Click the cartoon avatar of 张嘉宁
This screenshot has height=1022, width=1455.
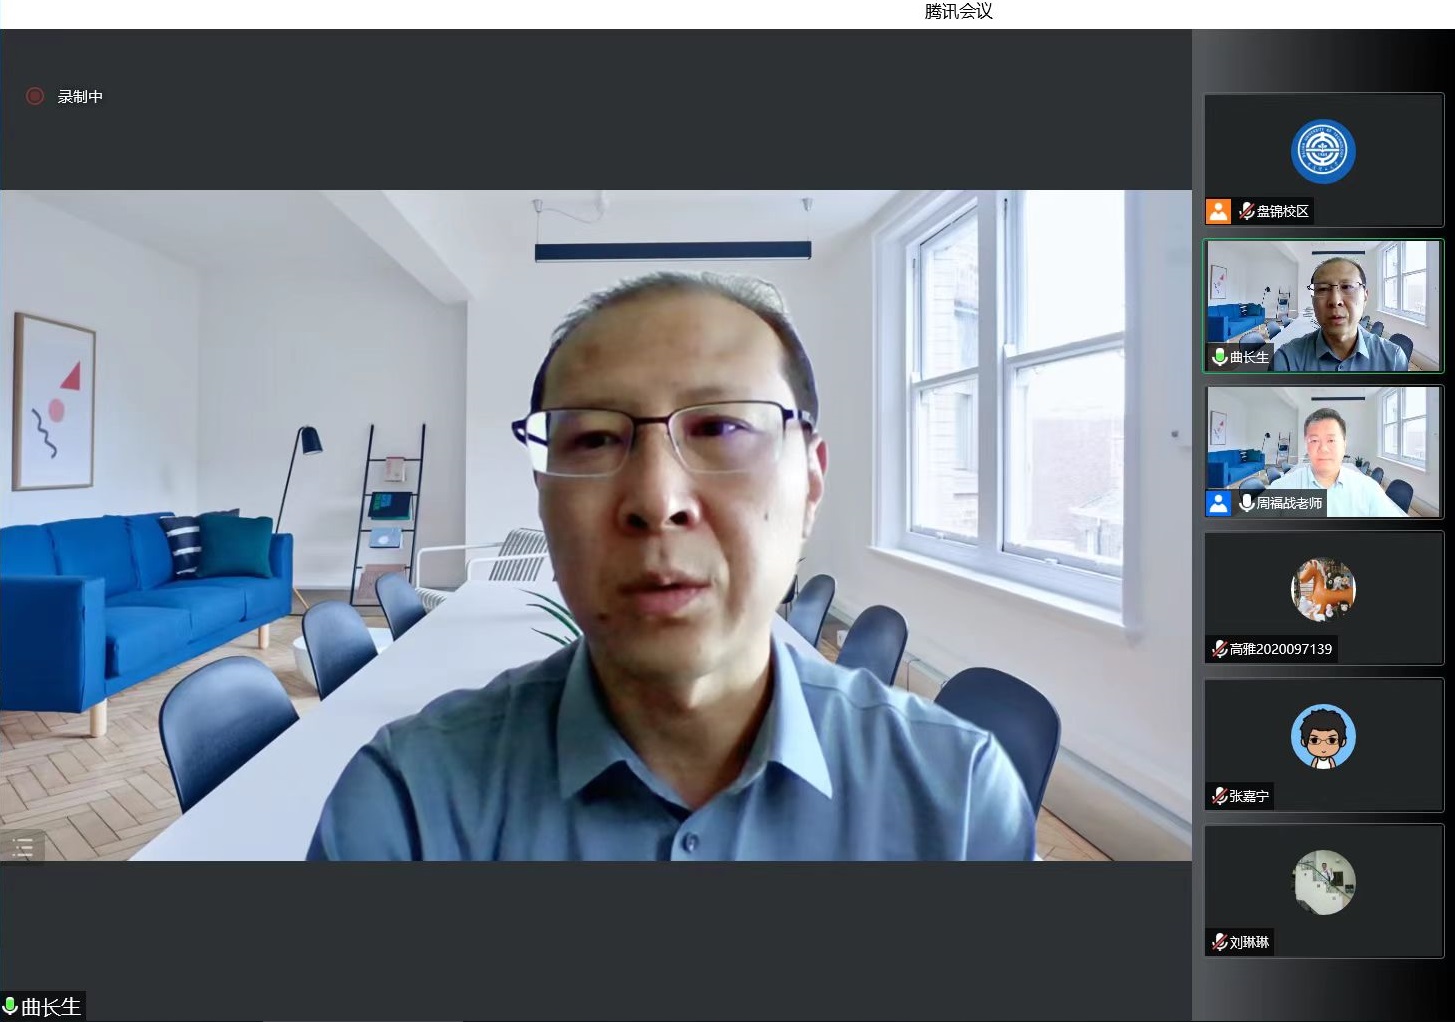(x=1323, y=736)
